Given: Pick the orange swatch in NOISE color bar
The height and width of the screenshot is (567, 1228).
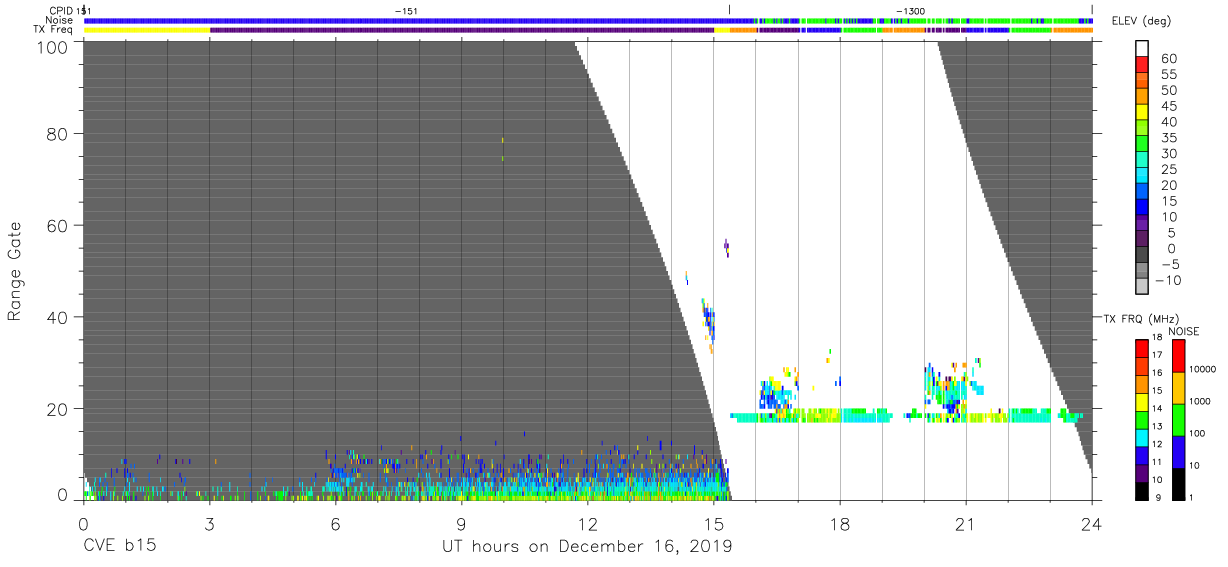Looking at the screenshot, I should 1178,387.
